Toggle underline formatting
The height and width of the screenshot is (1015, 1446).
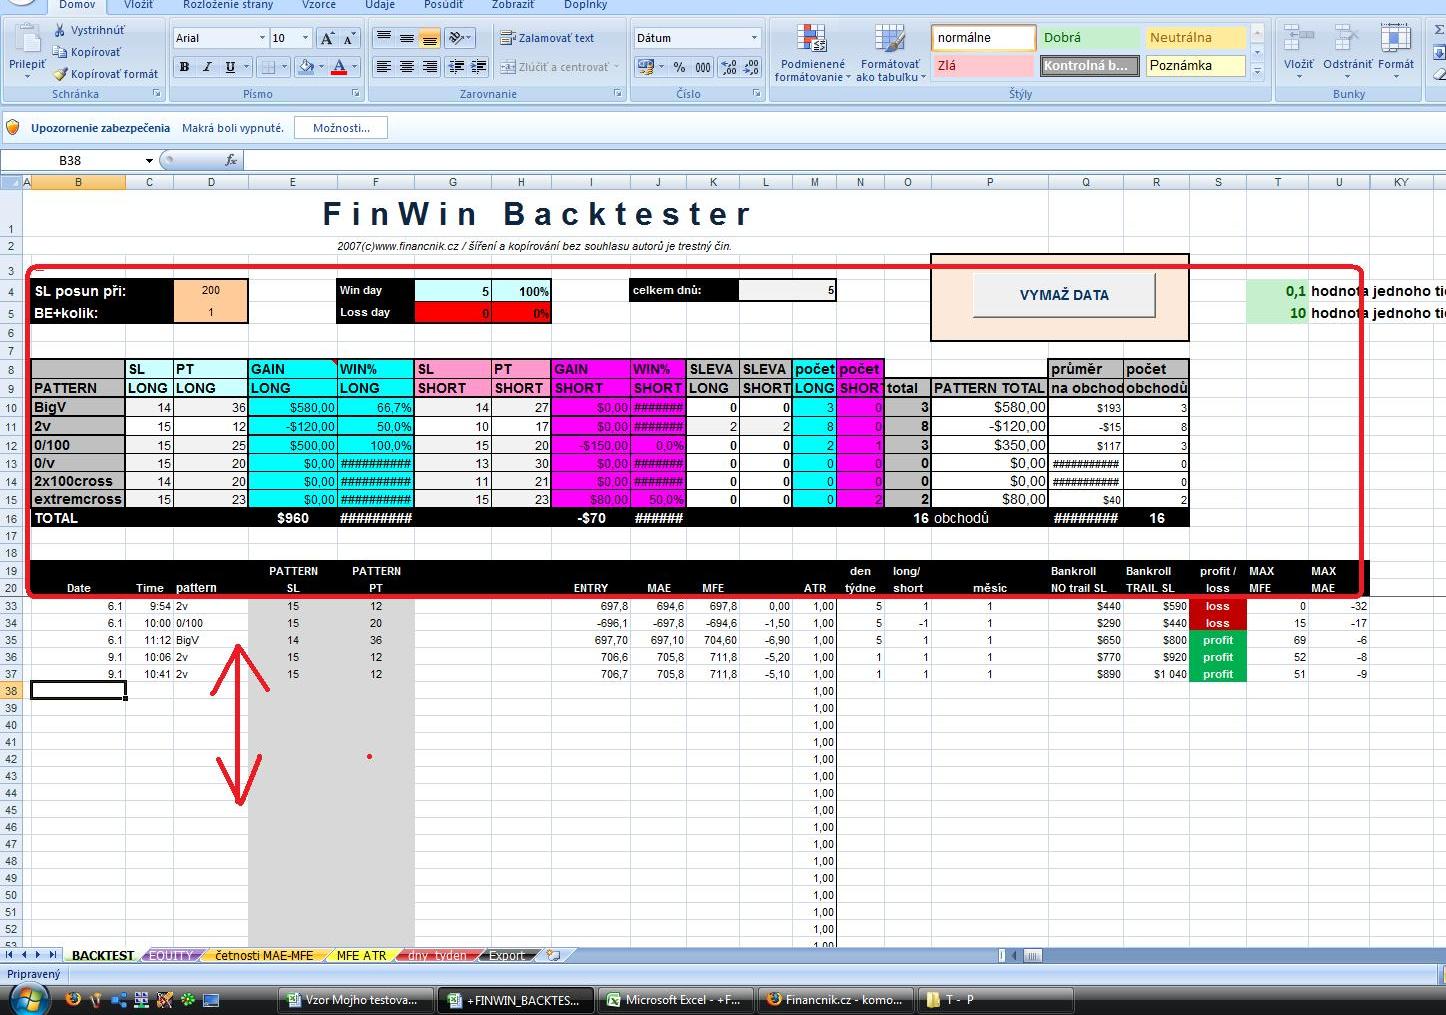(x=230, y=67)
